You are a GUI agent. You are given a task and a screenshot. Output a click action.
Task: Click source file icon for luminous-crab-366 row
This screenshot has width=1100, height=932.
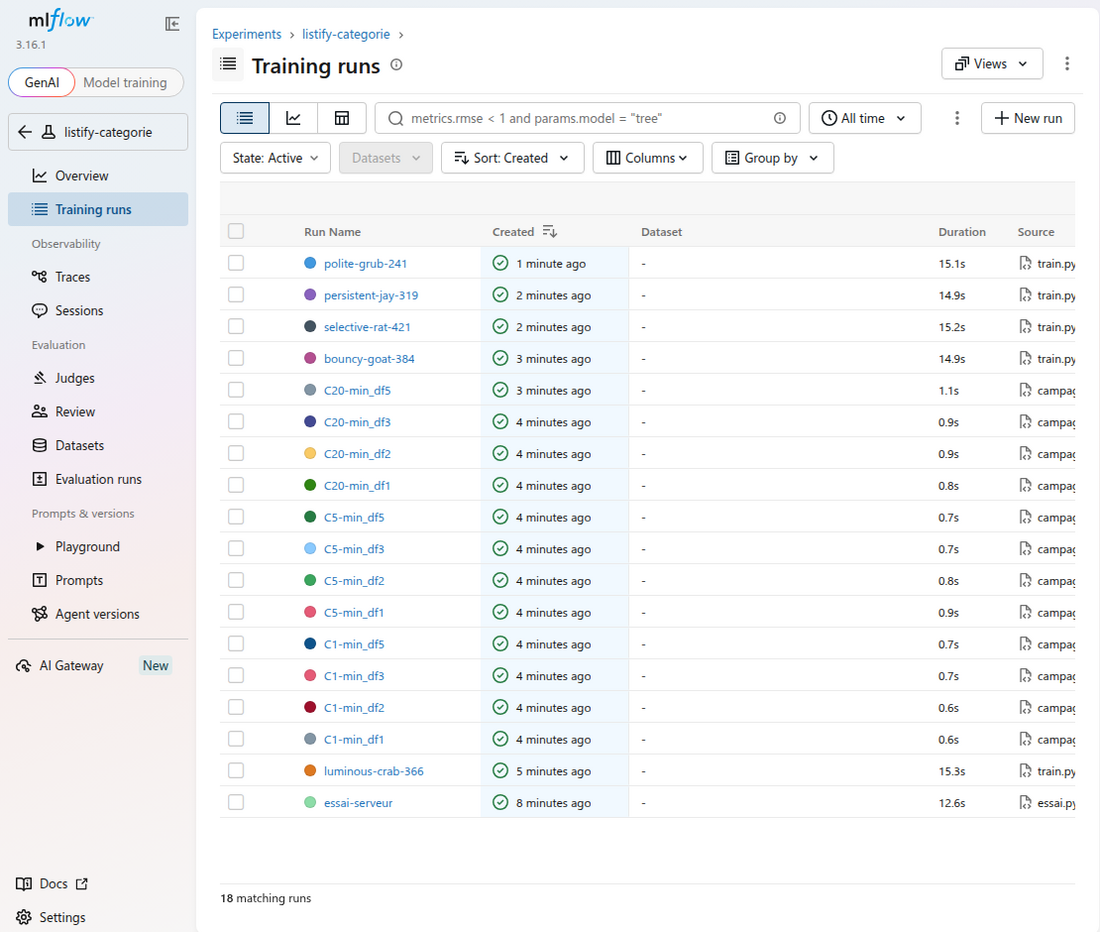1026,771
